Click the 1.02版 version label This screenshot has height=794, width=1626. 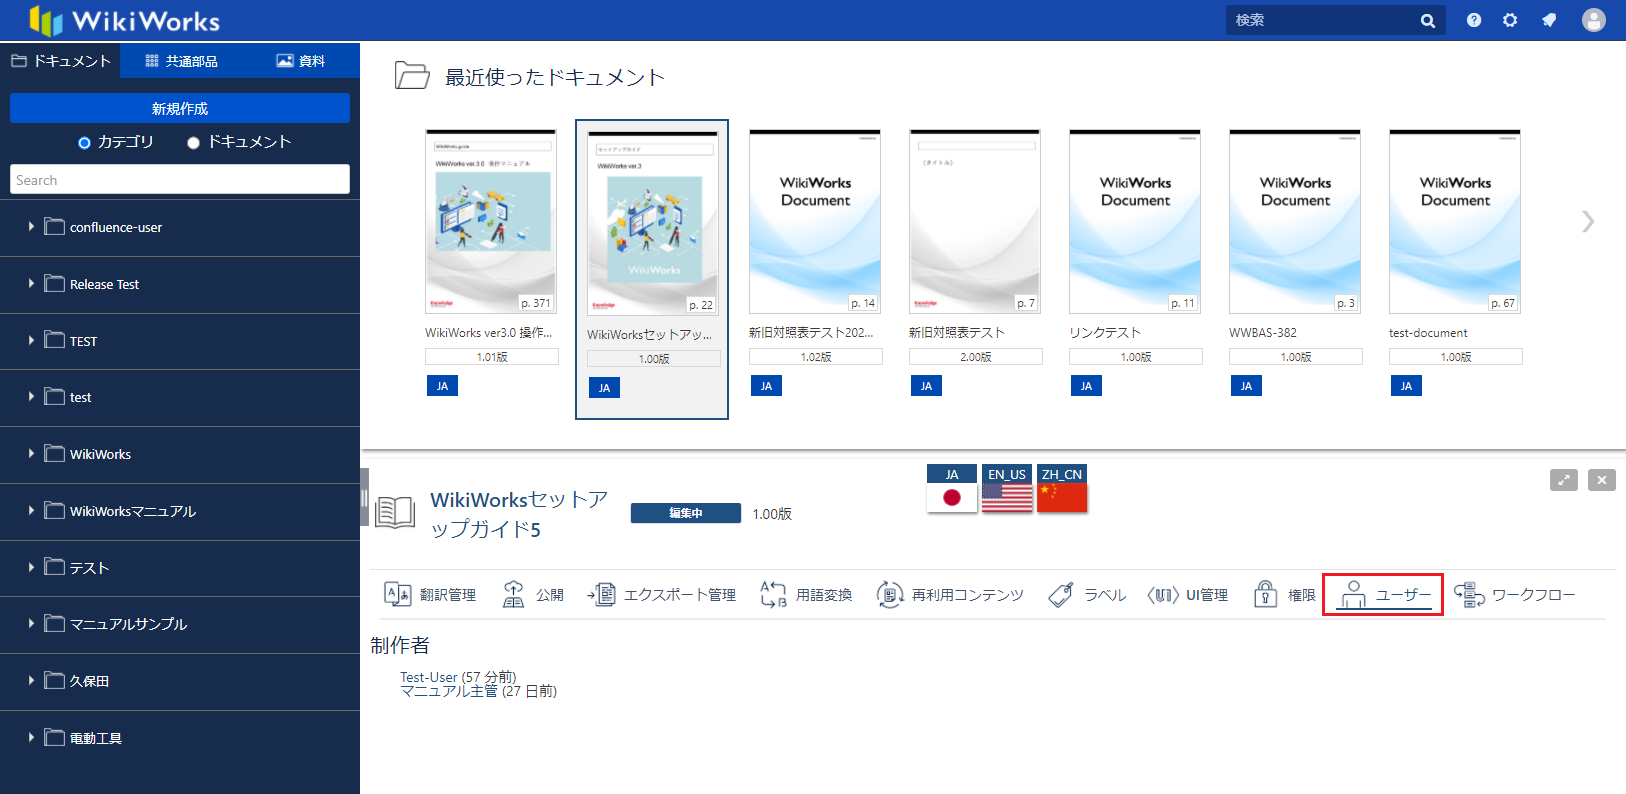[x=816, y=357]
